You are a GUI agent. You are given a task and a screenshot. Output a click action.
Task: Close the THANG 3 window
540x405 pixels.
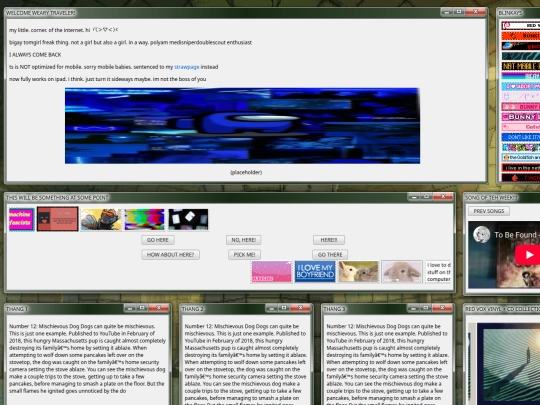[443, 308]
